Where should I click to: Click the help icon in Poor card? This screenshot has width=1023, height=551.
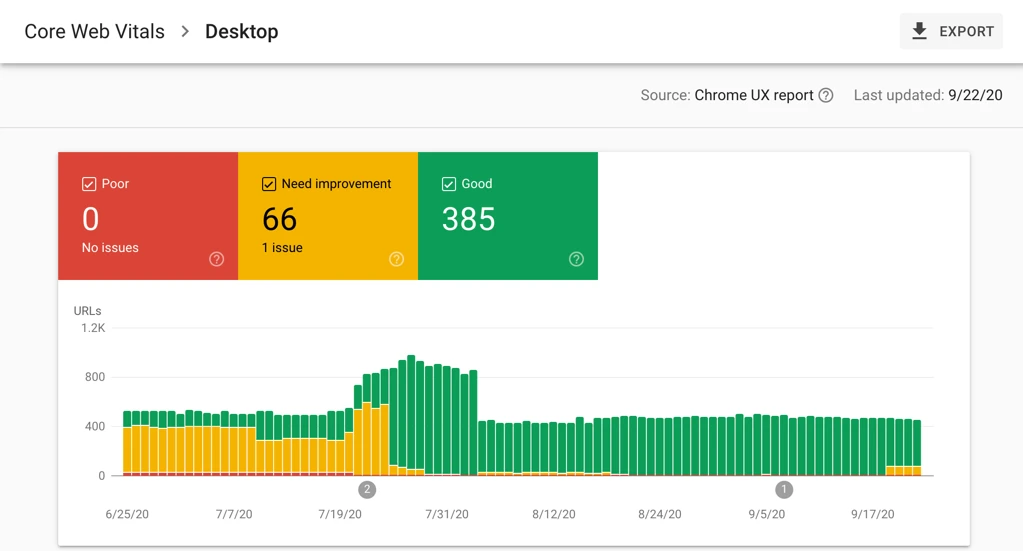(217, 259)
